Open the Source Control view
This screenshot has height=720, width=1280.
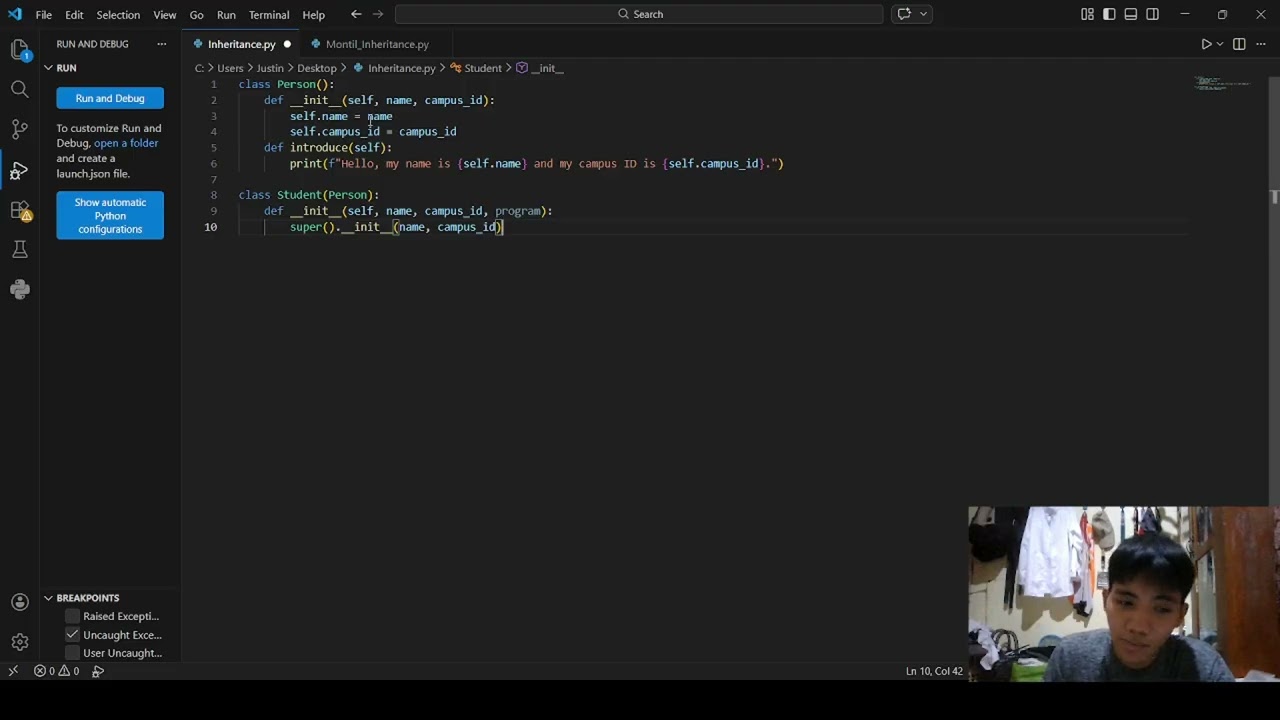19,130
